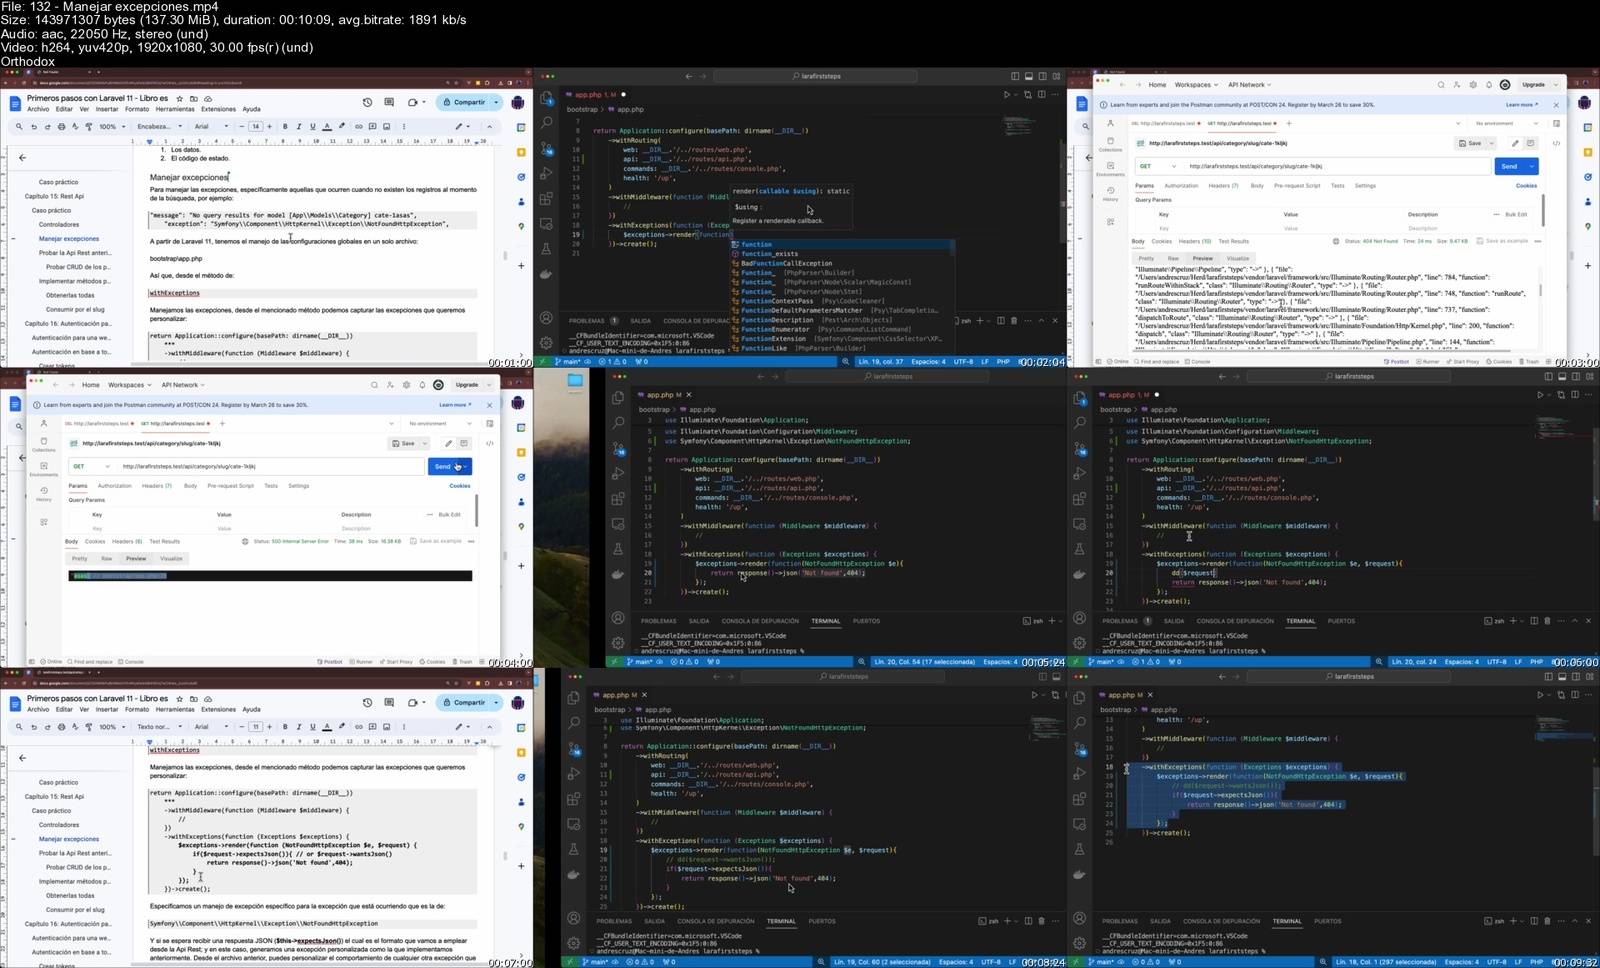Toggle primary sidebar layout icon in 00:02:04 frame

[x=1015, y=76]
